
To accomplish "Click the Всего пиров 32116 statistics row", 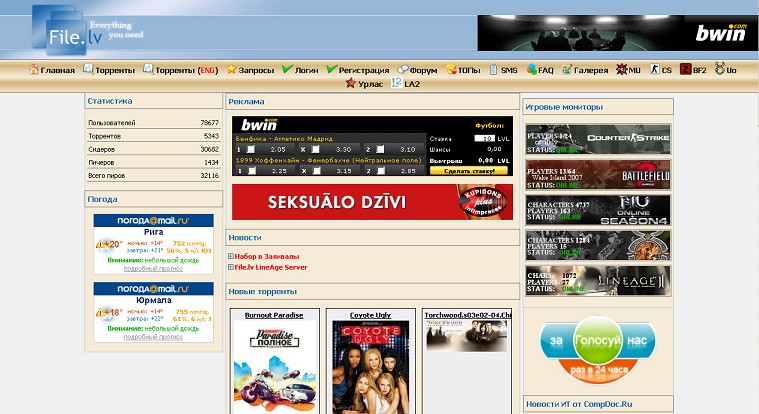I will 153,175.
